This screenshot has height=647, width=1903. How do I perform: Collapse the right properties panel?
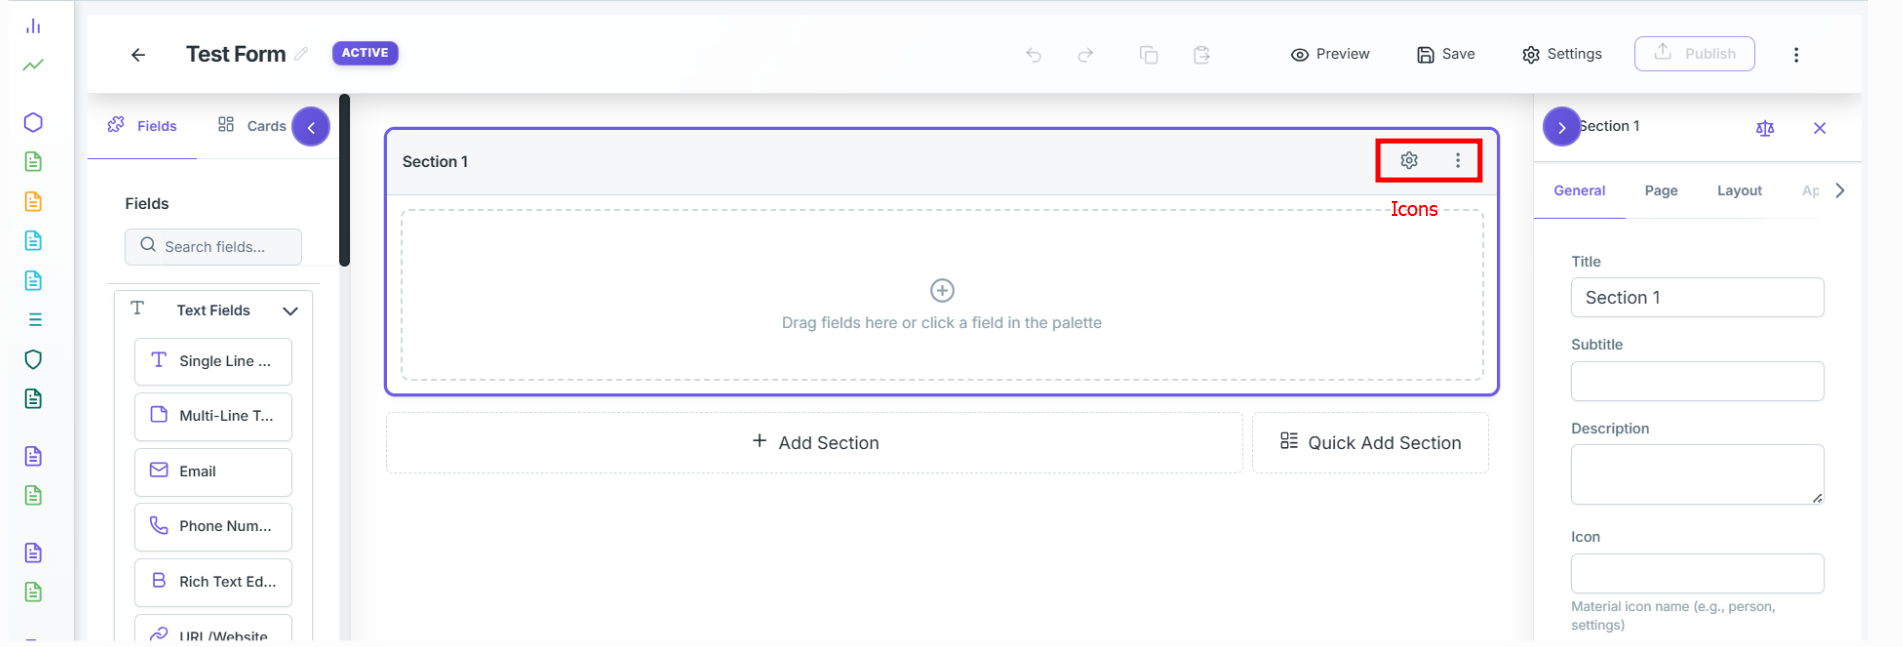(x=1561, y=127)
